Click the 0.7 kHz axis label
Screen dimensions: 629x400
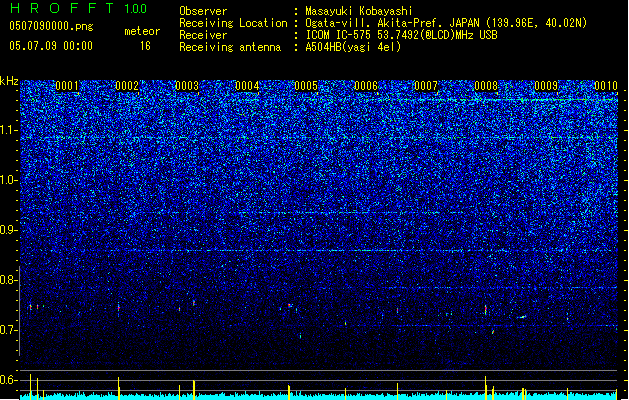coord(8,330)
